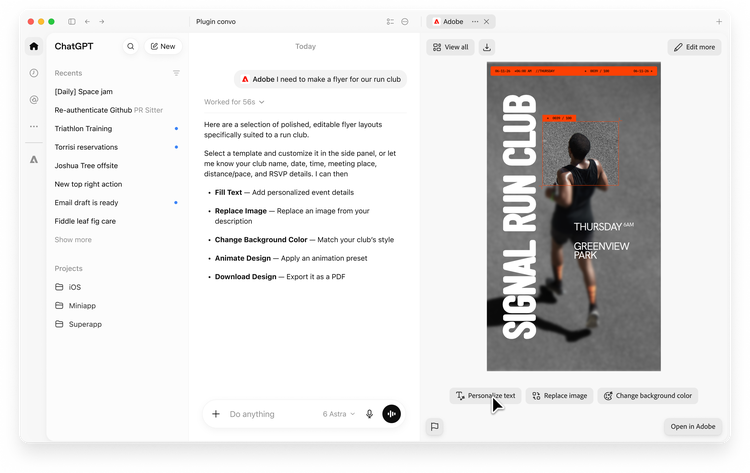
Task: Click the @ mentions icon in sidebar
Action: click(33, 99)
